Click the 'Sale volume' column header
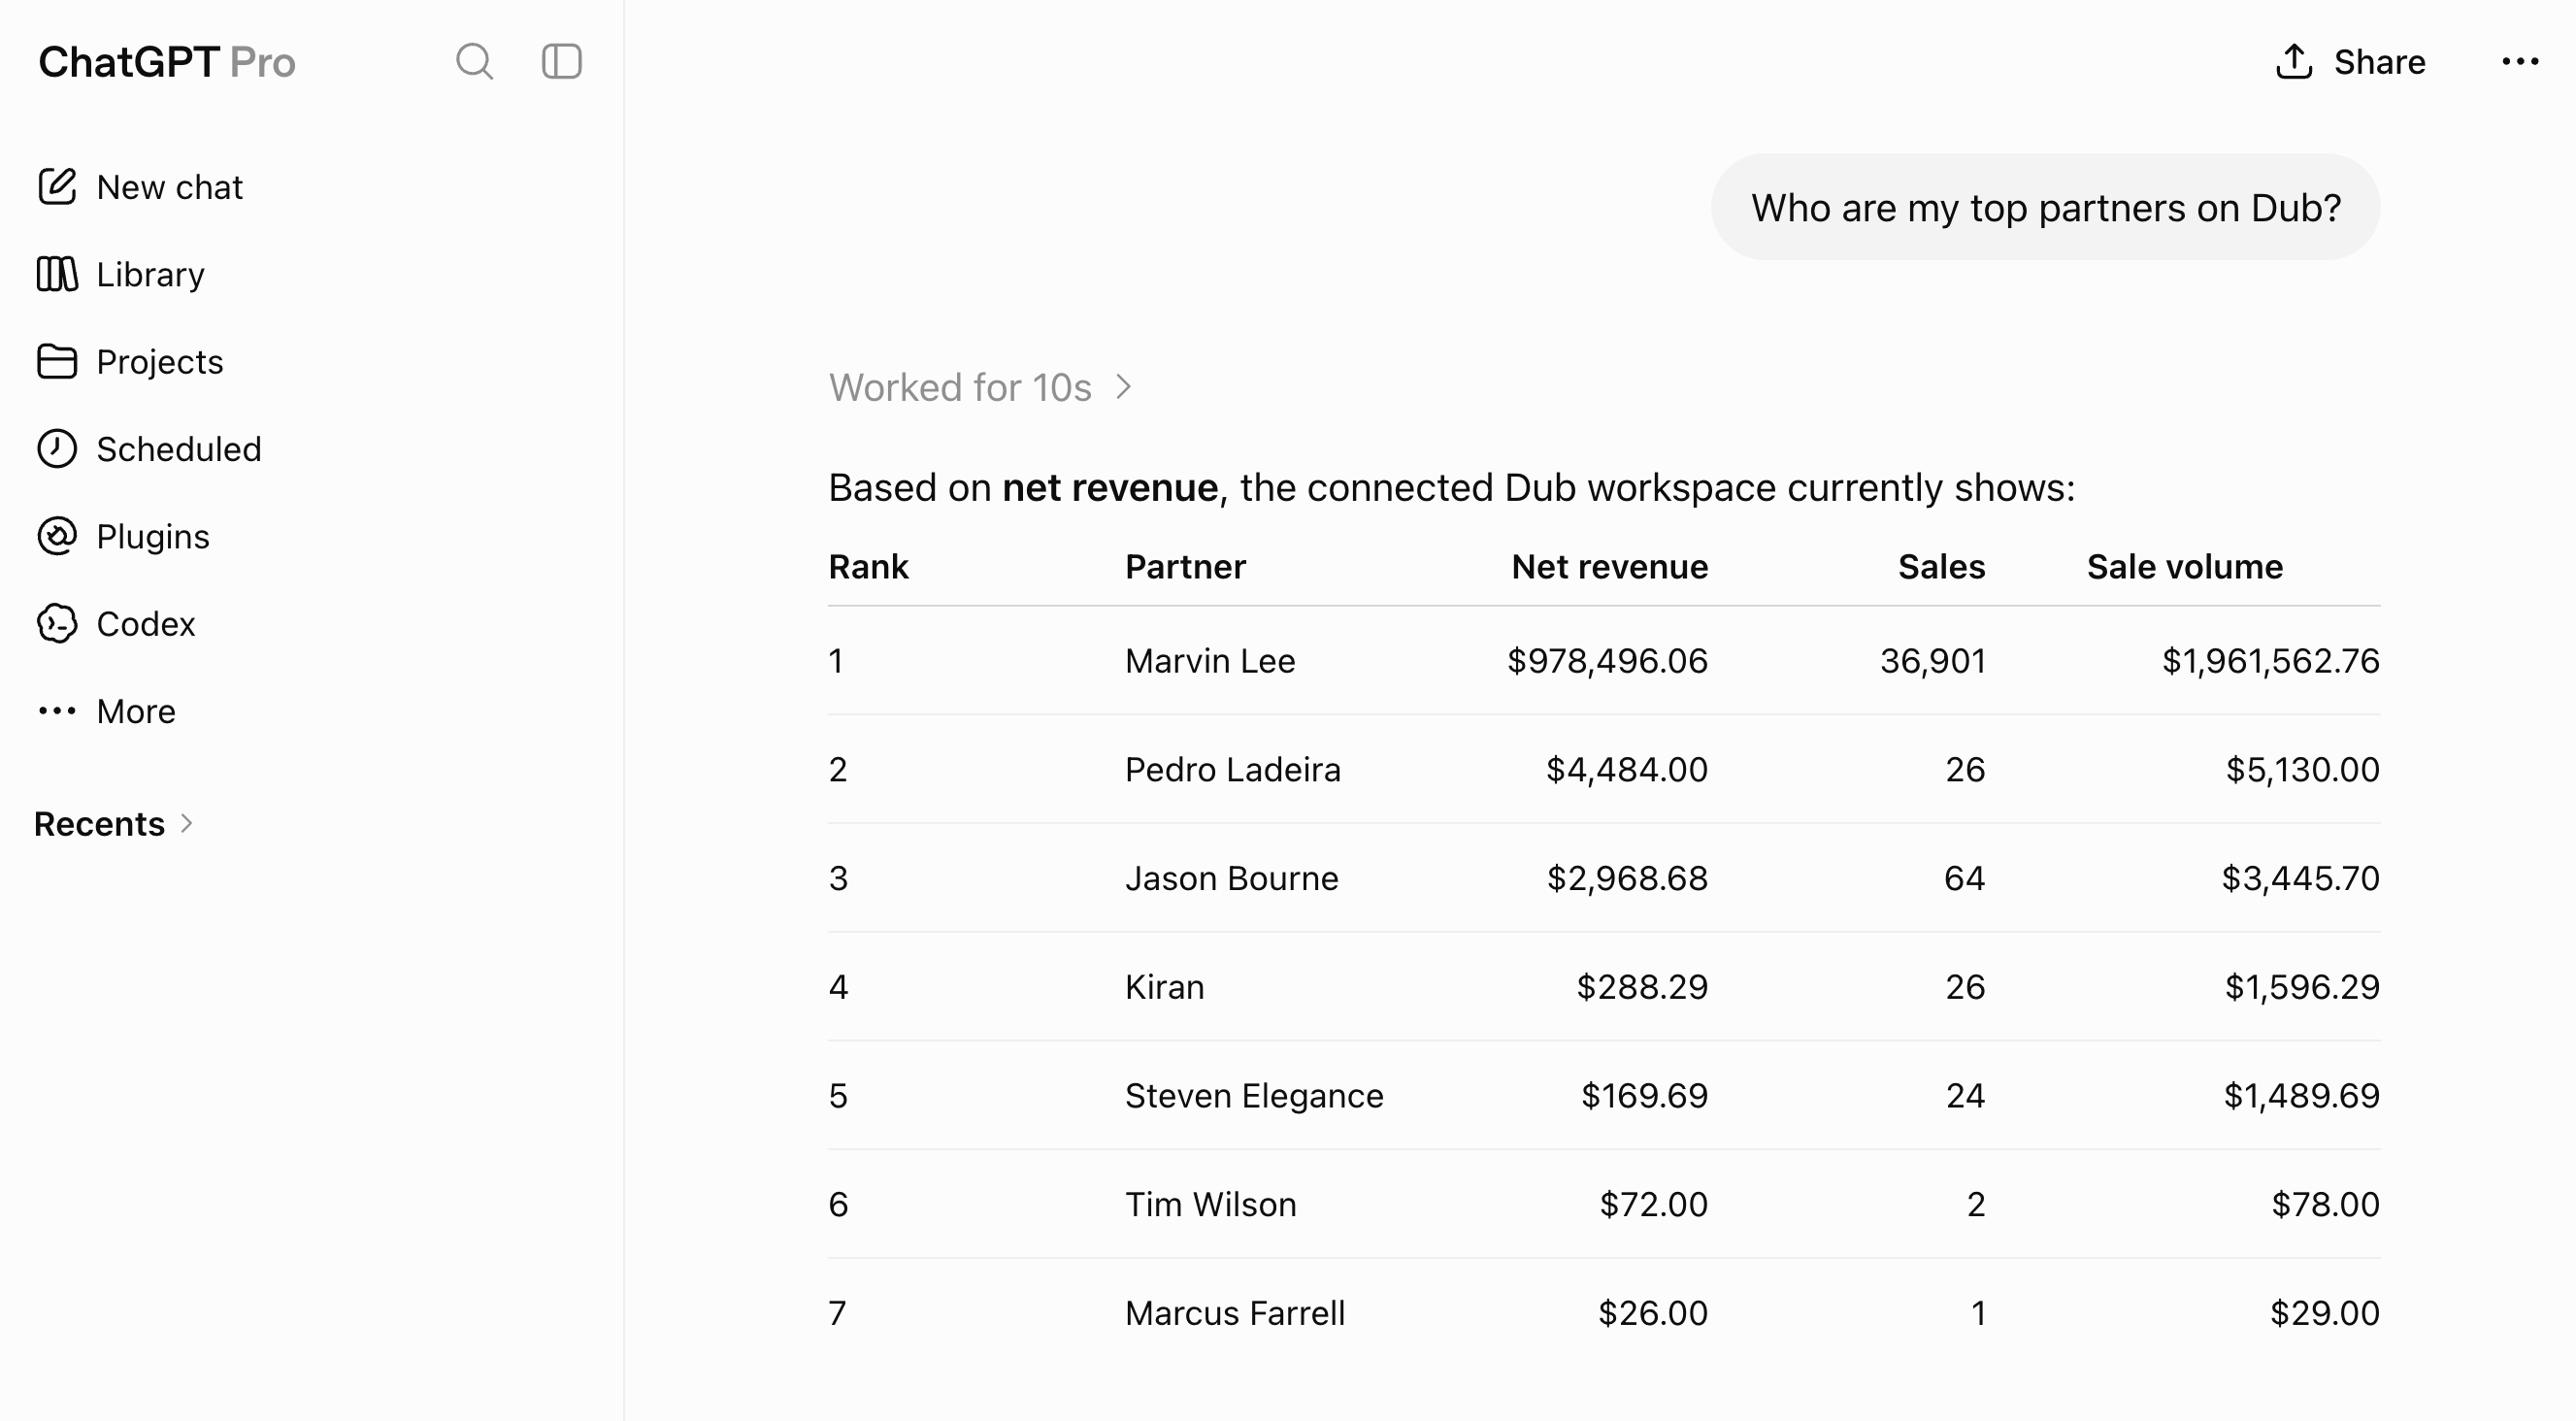Image resolution: width=2576 pixels, height=1421 pixels. pos(2184,567)
